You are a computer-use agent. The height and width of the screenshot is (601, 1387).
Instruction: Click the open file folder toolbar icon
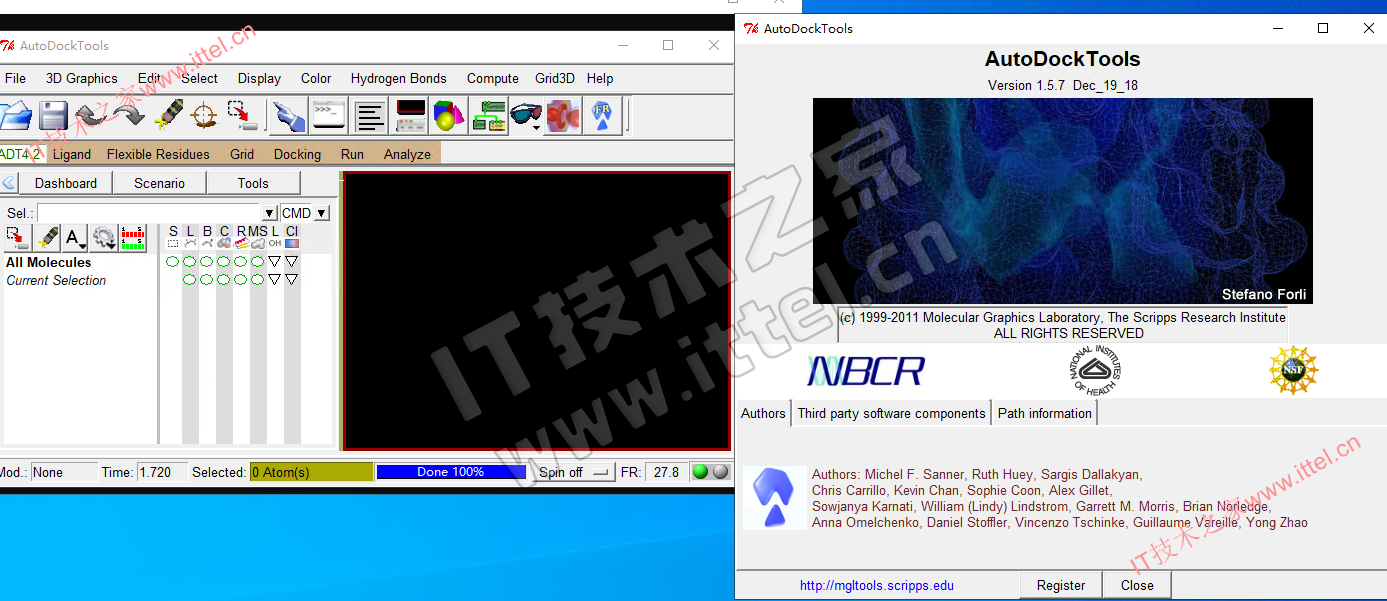click(14, 115)
